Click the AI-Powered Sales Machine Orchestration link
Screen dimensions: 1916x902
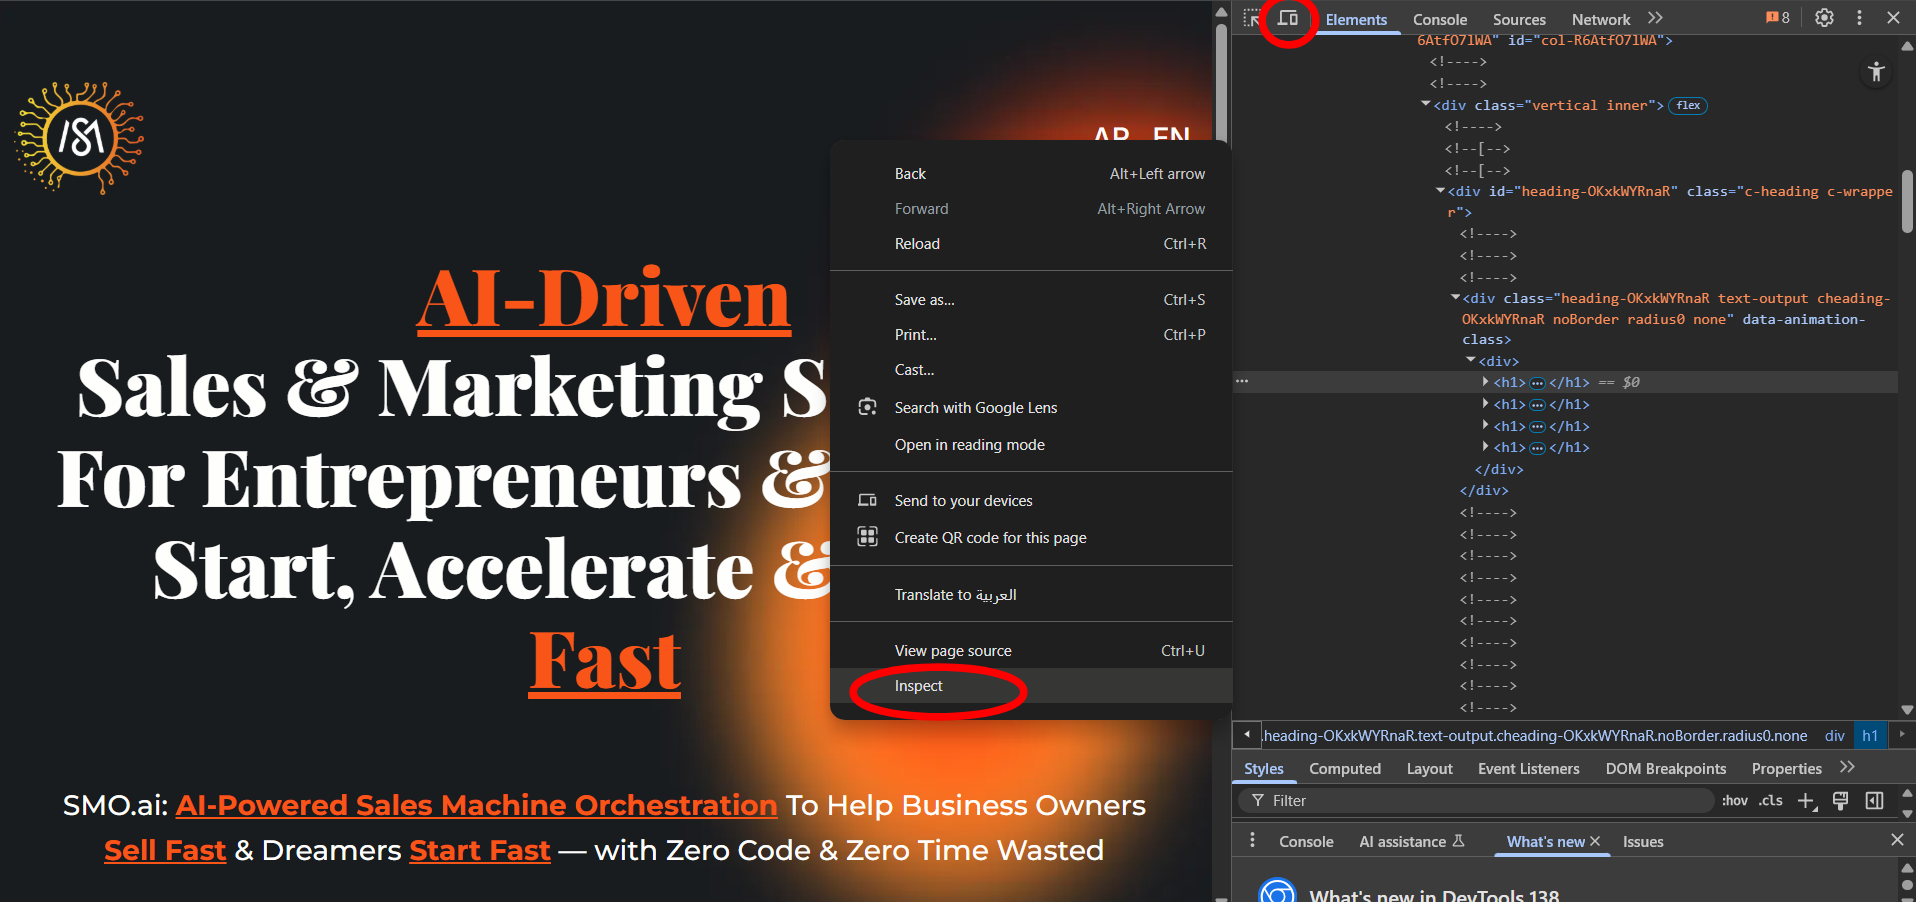(476, 805)
